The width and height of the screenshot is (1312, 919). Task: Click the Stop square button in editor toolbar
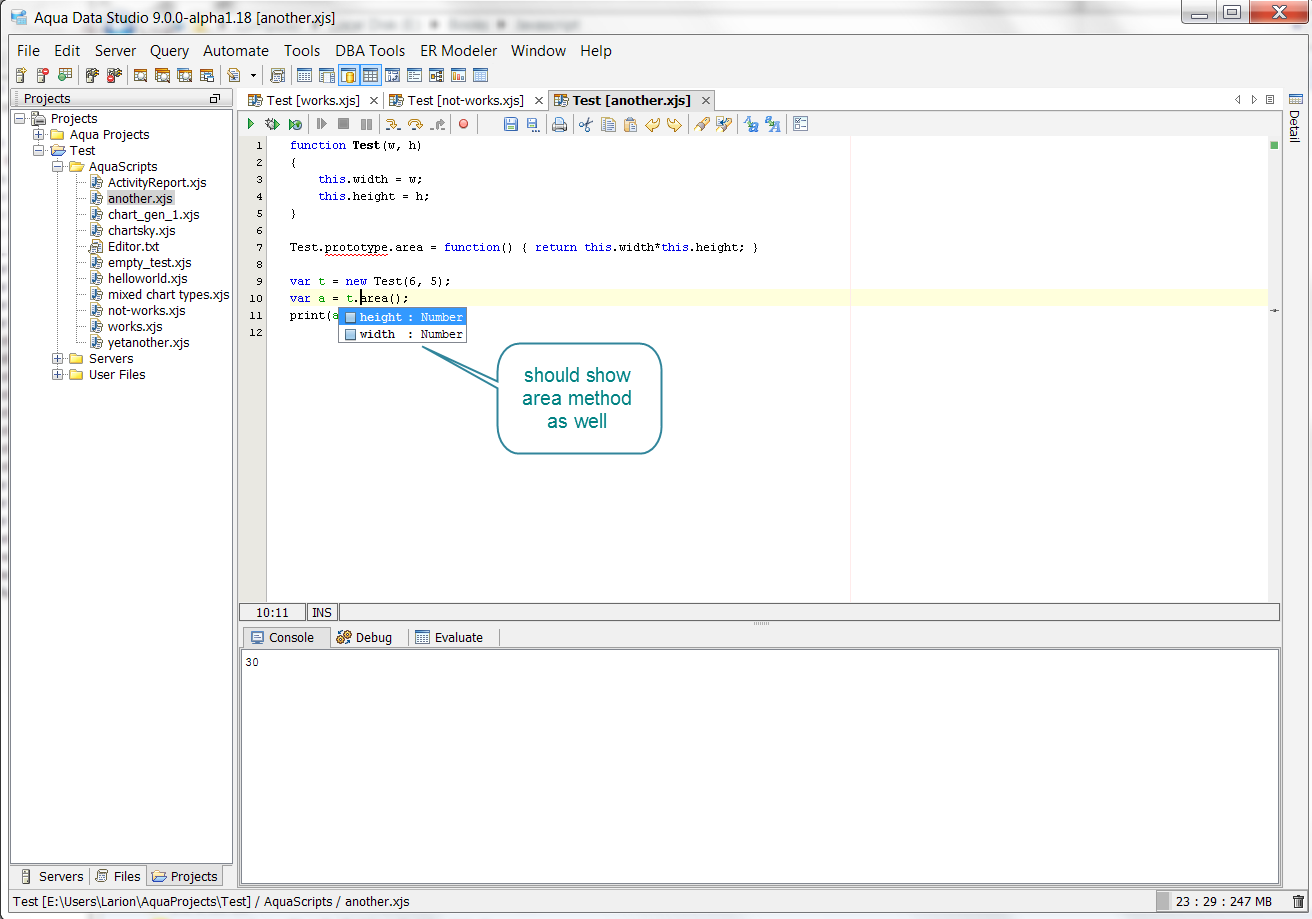(x=344, y=124)
